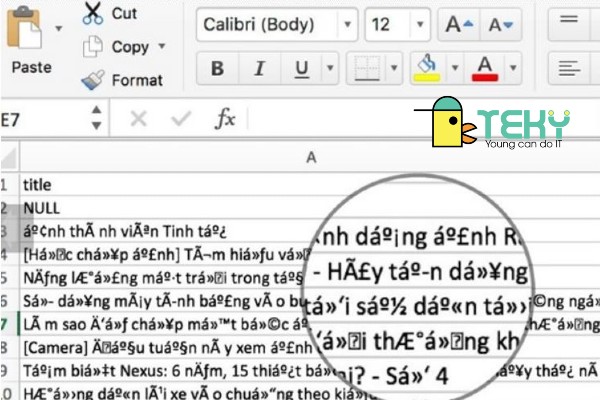Viewport: 600px width, 400px height.
Task: Expand the font size dropdown arrow
Action: tap(420, 25)
